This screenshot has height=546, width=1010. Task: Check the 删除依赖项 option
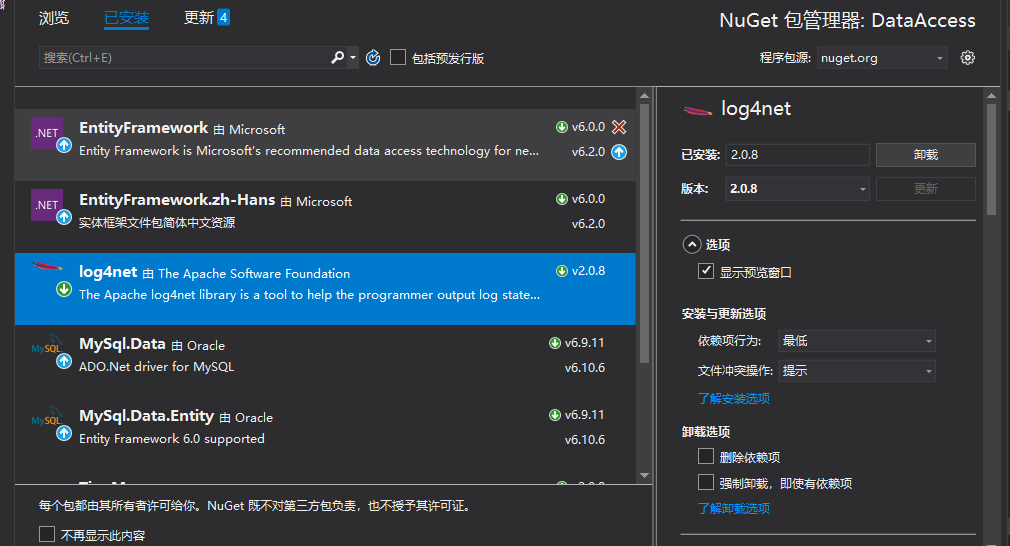tap(706, 457)
